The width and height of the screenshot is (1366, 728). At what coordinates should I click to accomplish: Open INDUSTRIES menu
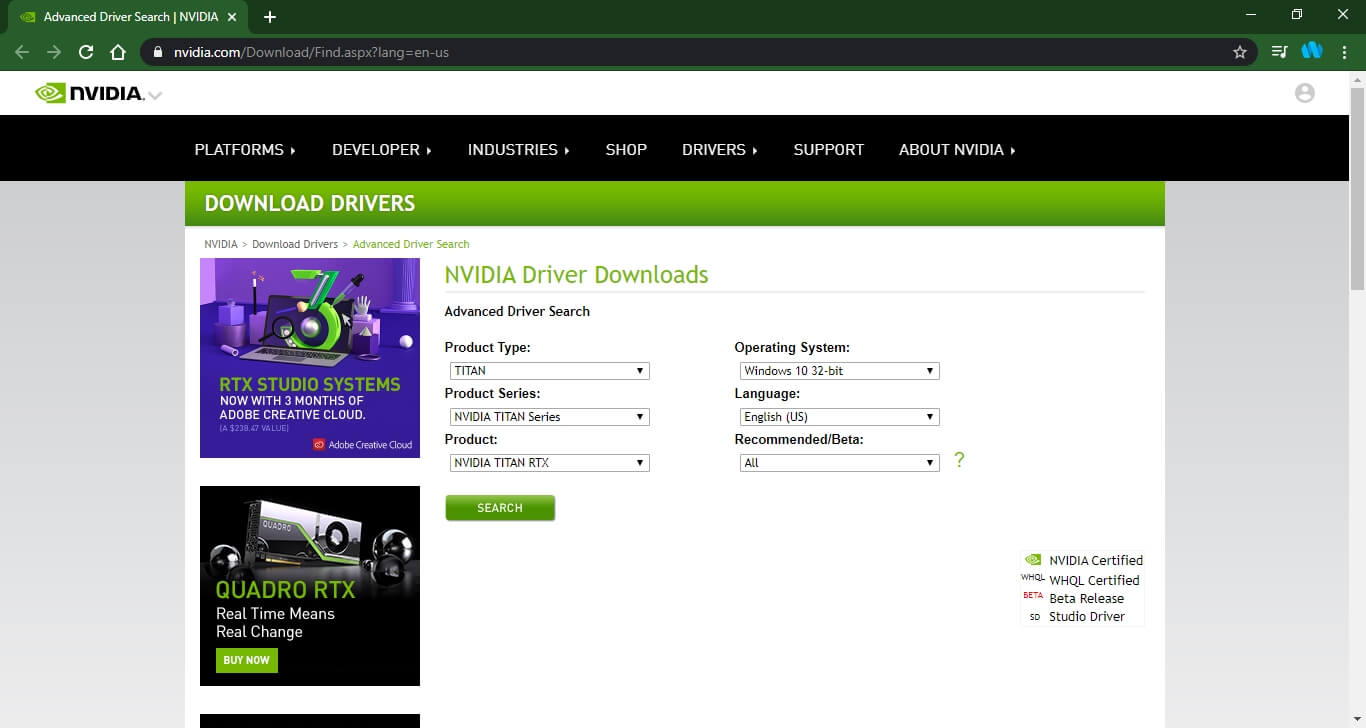(x=518, y=150)
